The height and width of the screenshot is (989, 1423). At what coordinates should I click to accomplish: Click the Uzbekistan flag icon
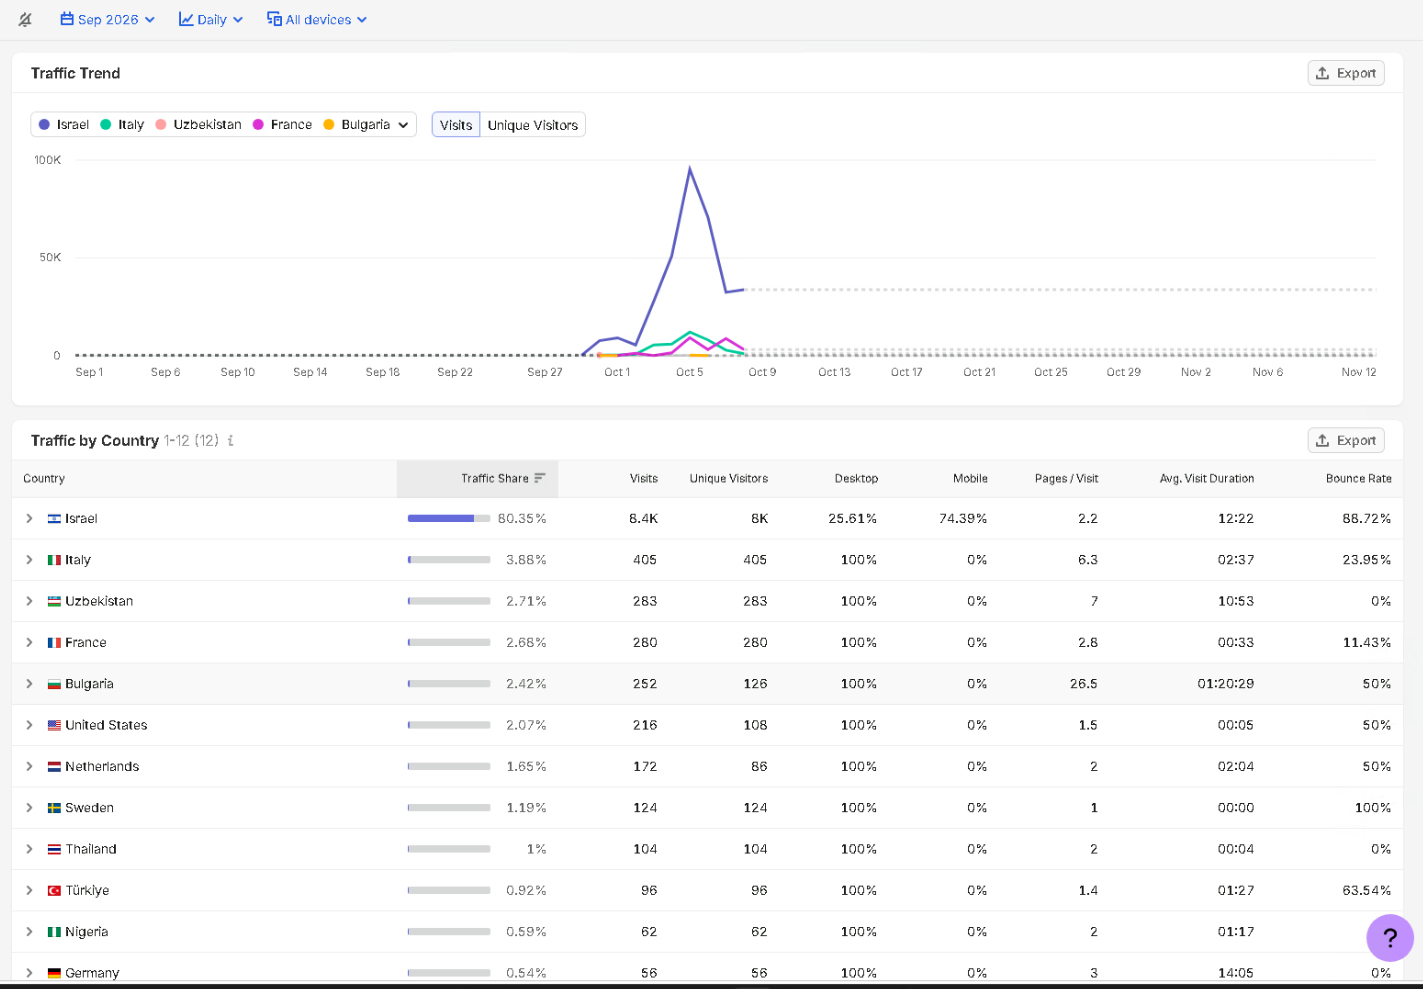(x=54, y=601)
